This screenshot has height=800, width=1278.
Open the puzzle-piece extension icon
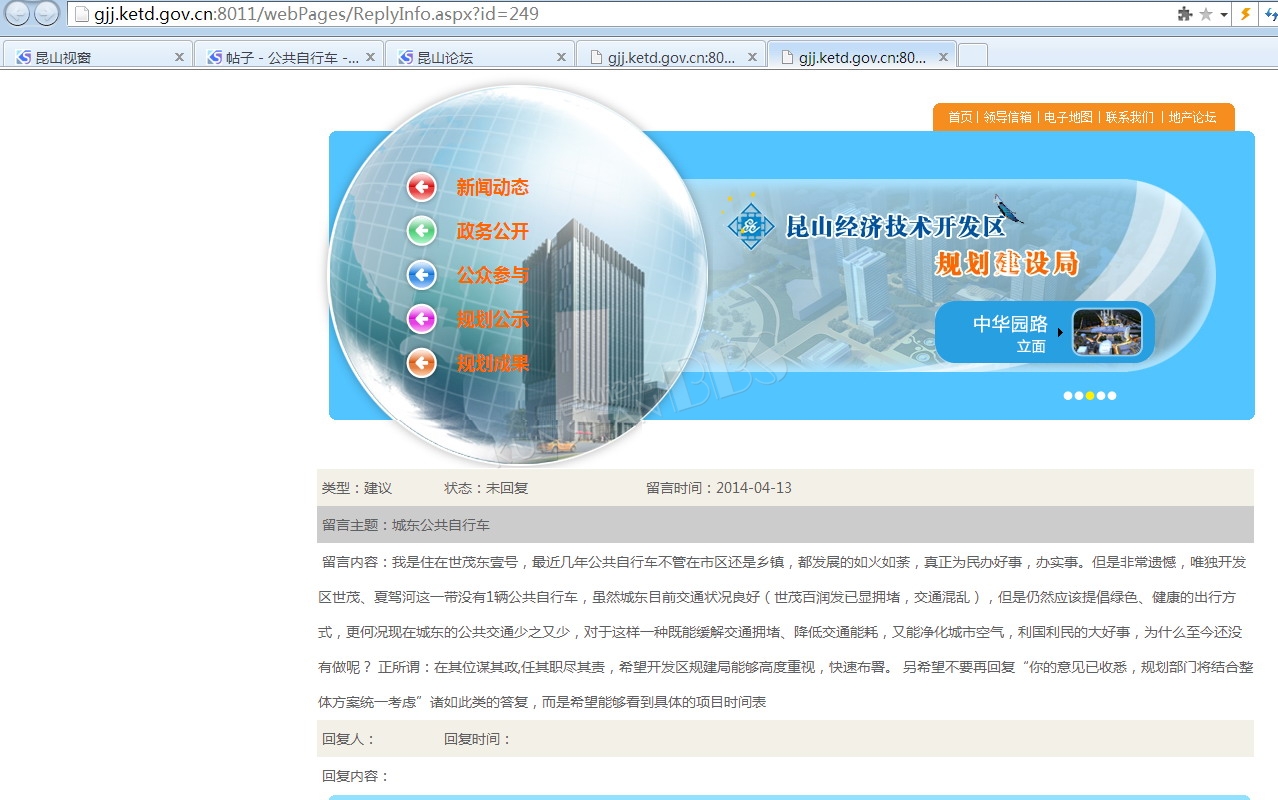tap(1185, 14)
